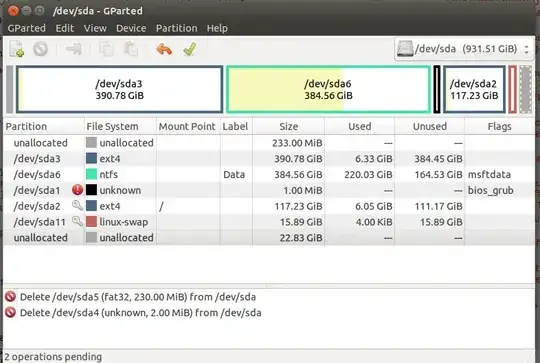540x363 pixels.
Task: Undo last operation with orange arrow
Action: [164, 49]
